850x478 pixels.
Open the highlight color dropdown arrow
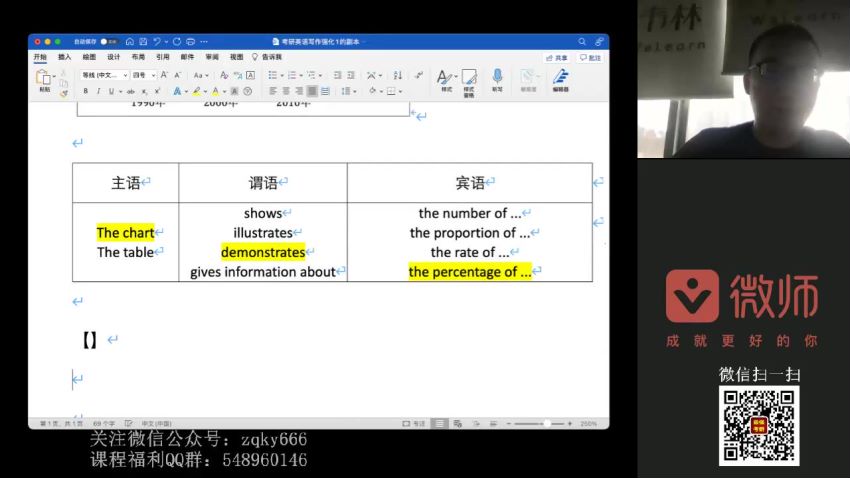205,92
